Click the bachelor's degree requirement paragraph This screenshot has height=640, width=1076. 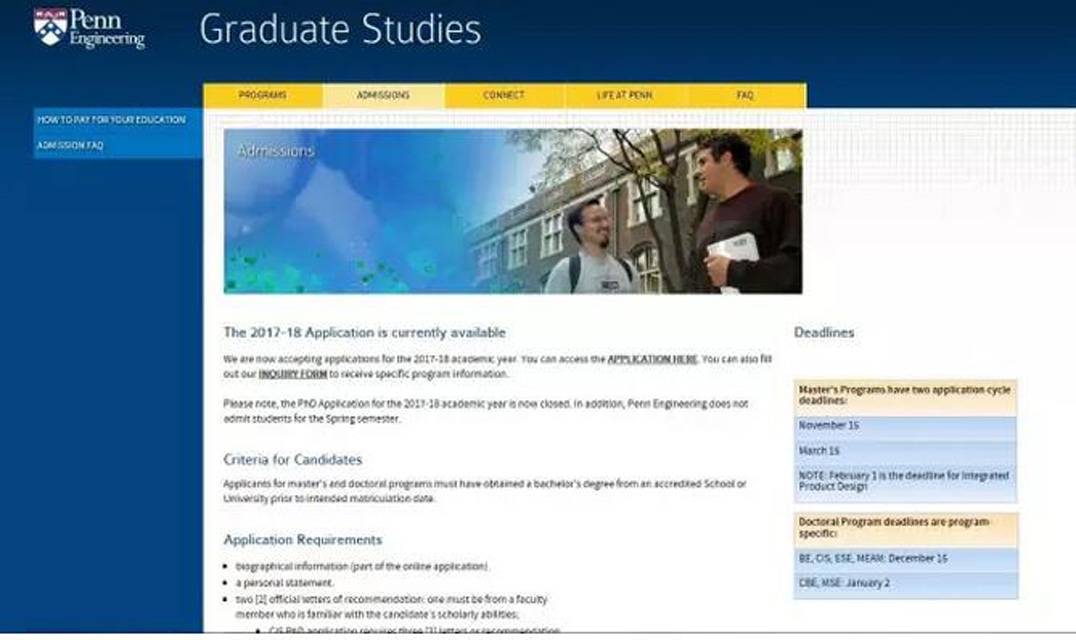coord(484,491)
